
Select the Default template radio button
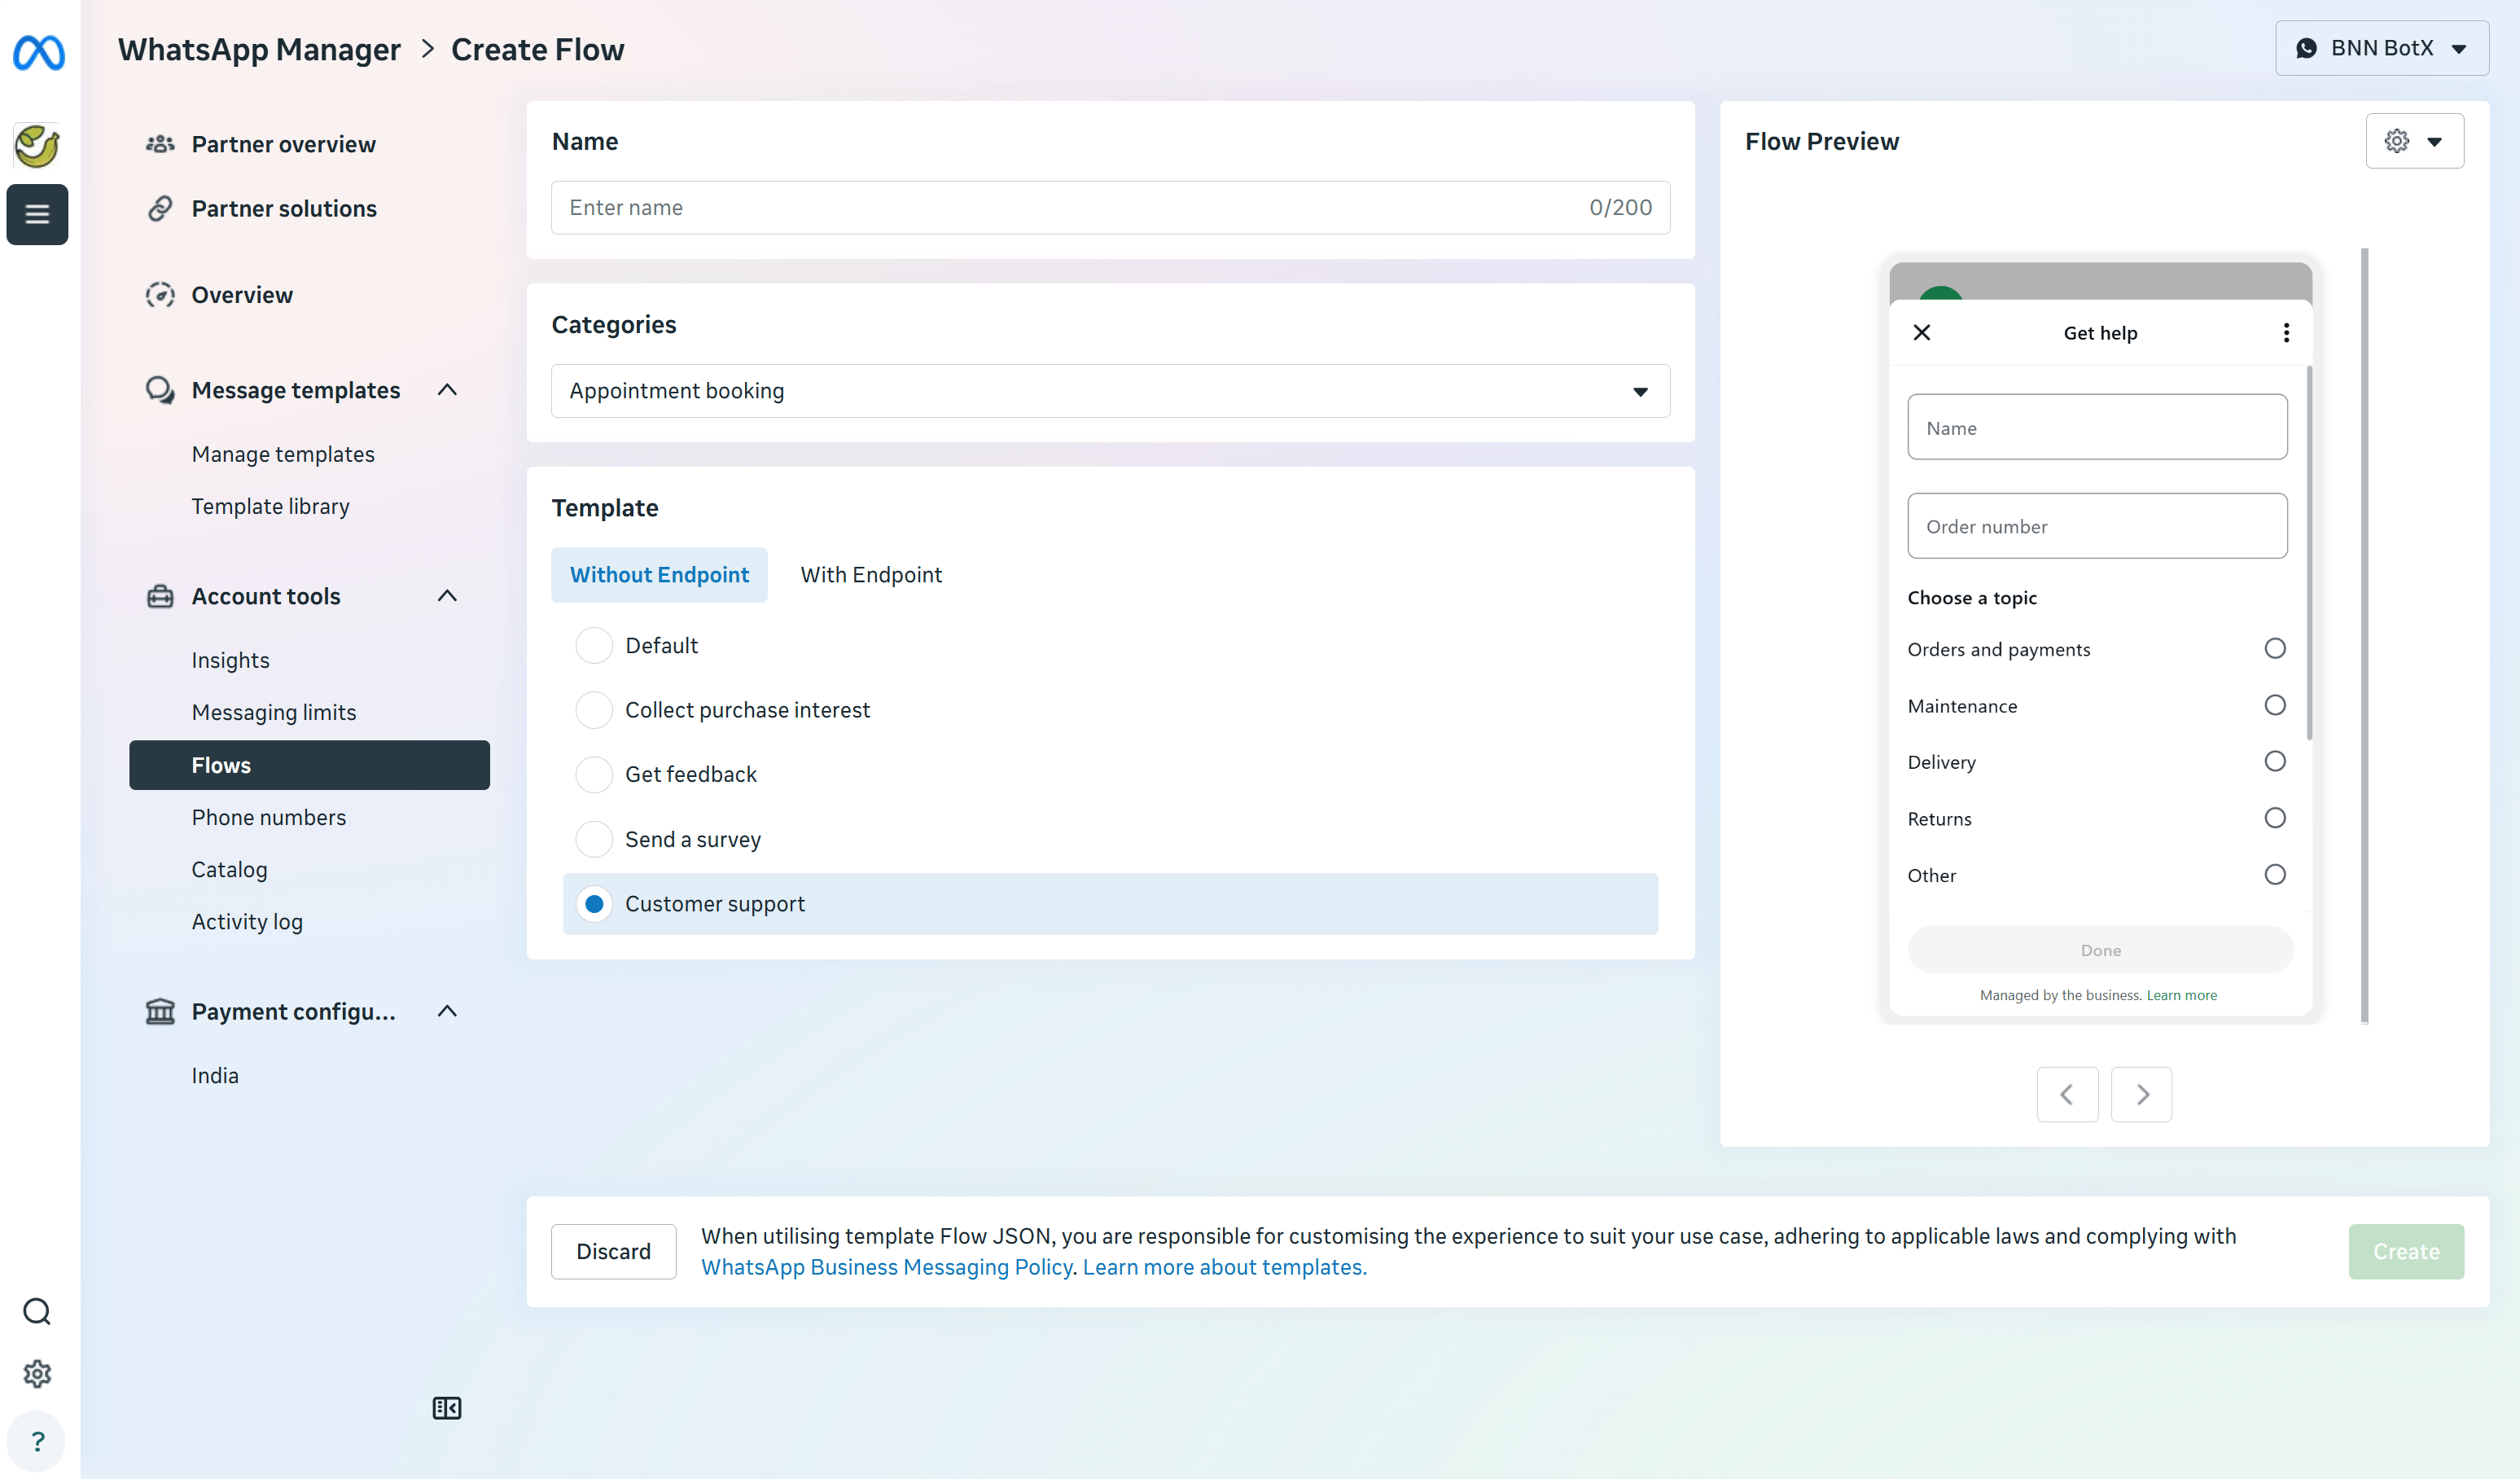(594, 645)
